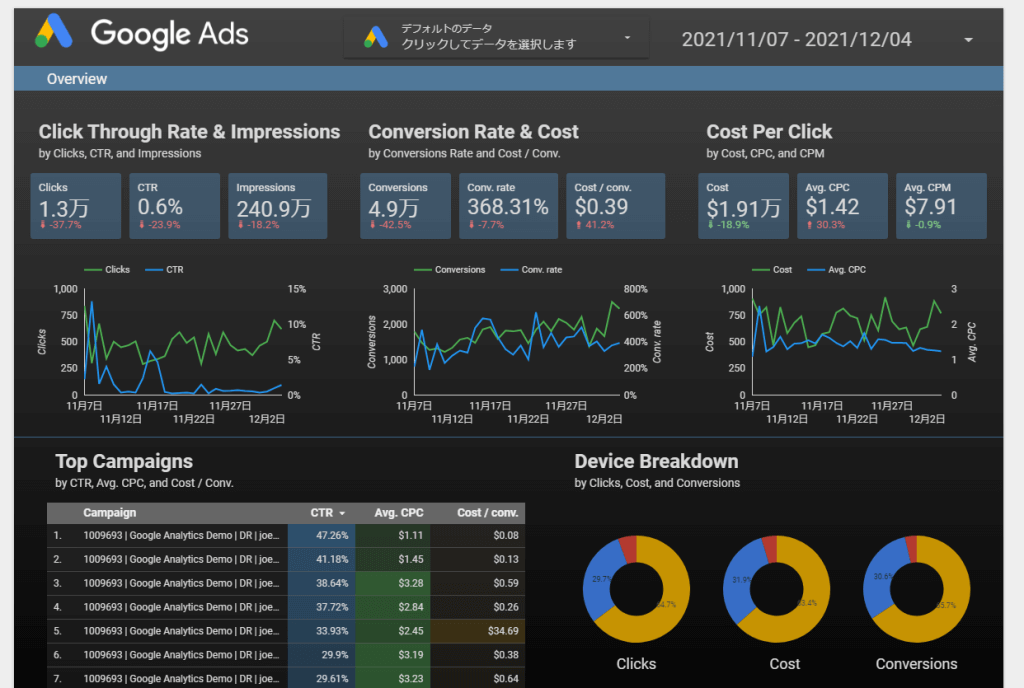Select campaign row 5 name
The height and width of the screenshot is (688, 1024).
point(182,631)
